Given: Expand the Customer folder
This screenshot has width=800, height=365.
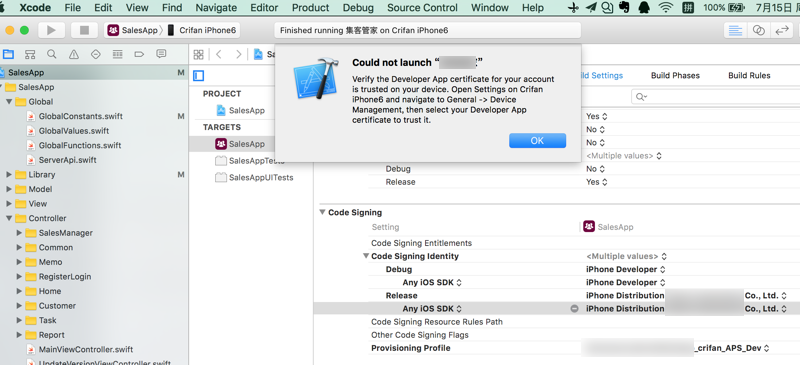Looking at the screenshot, I should (x=19, y=306).
